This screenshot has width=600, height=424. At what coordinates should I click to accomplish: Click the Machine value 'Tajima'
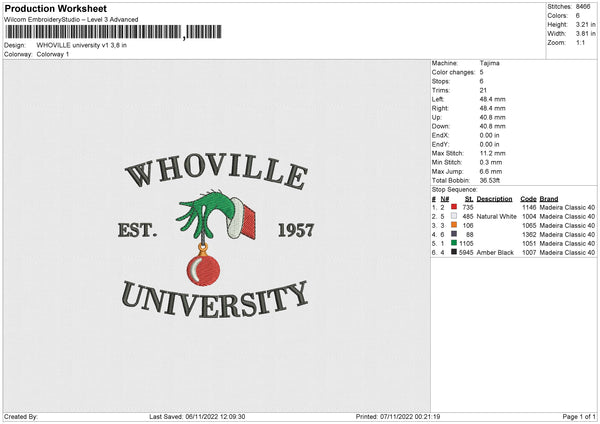click(489, 63)
